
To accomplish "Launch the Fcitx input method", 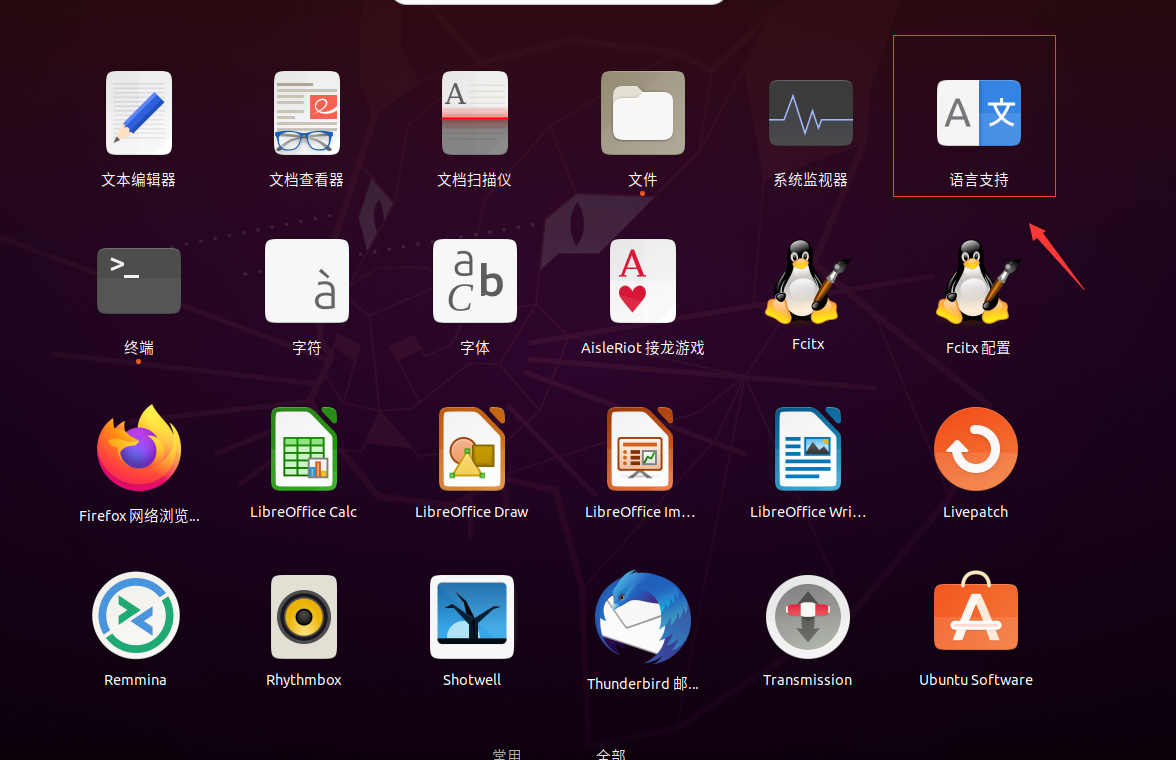I will tap(808, 281).
